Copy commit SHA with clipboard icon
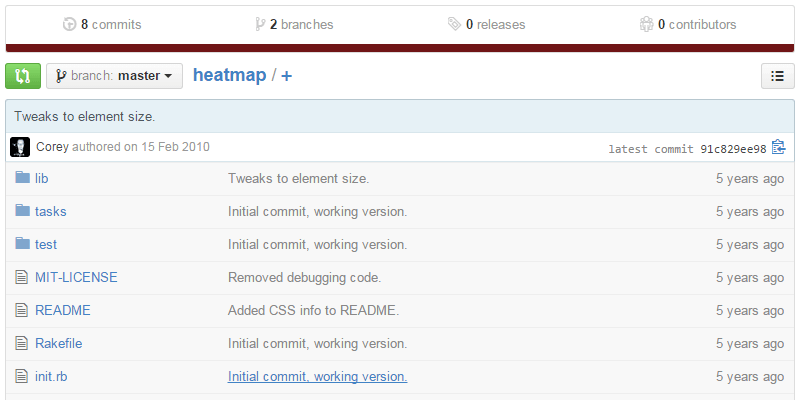 coord(779,148)
